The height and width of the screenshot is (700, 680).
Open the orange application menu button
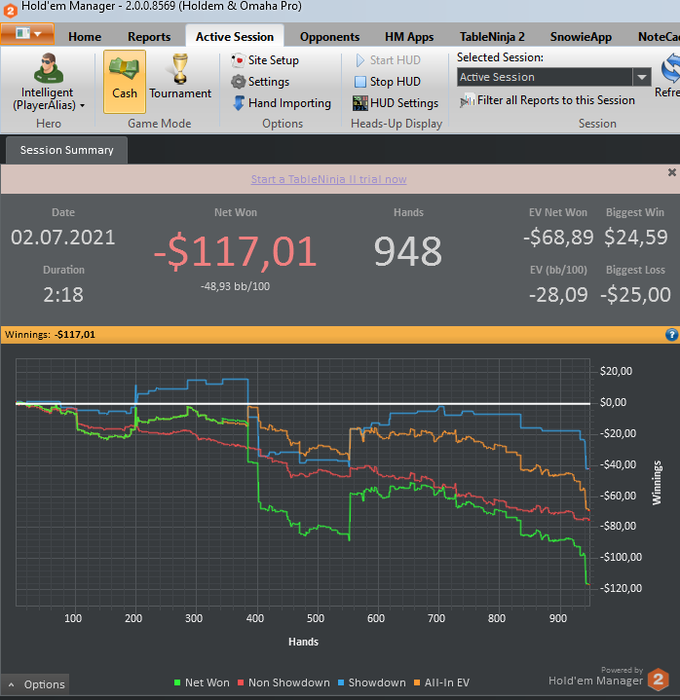28,34
